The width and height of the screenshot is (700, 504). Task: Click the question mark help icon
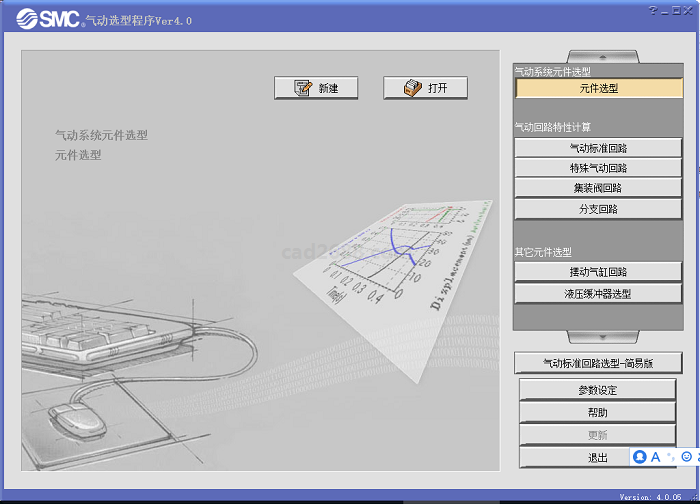point(652,9)
